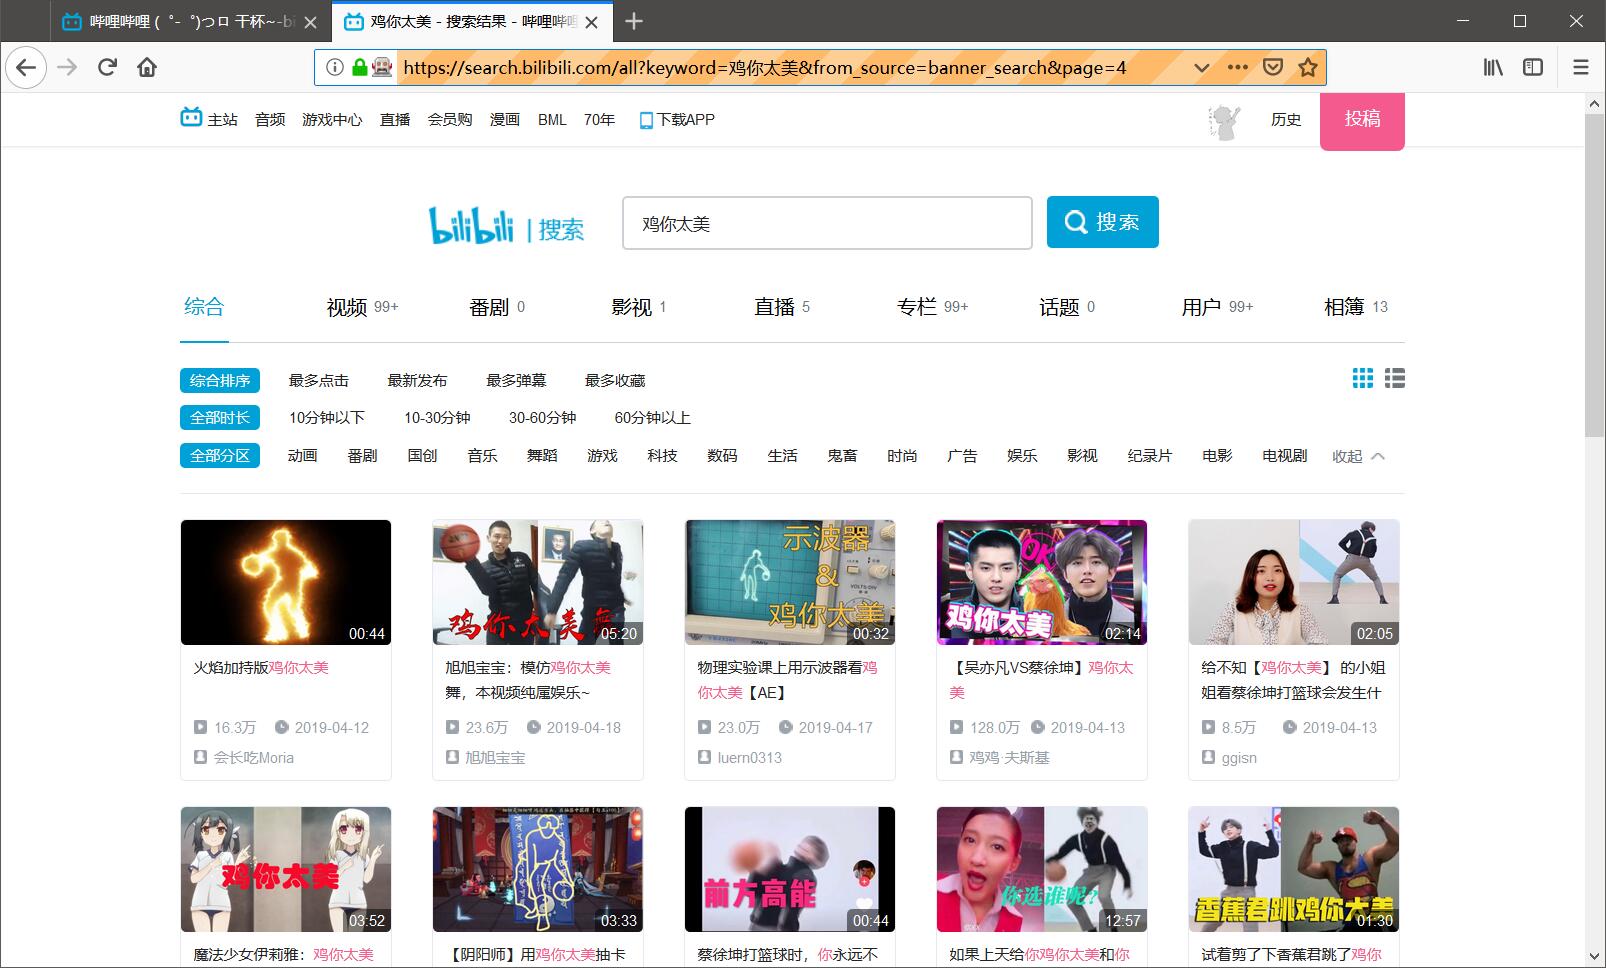1606x968 pixels.
Task: Select the 最多点击 sort option
Action: [x=318, y=381]
